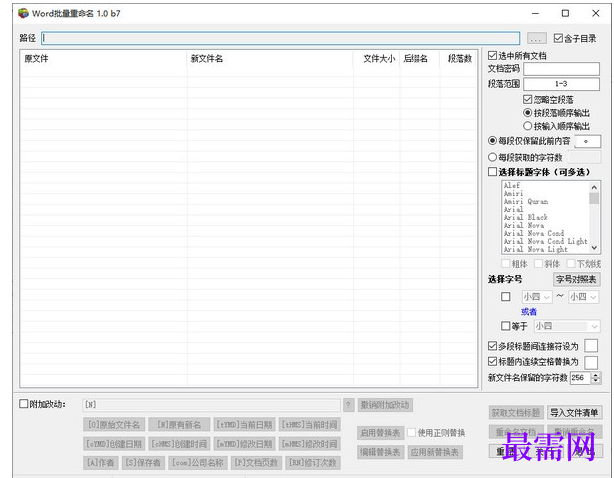Click the font list scrollbar thumb
Image resolution: width=614 pixels, height=478 pixels.
pos(594,198)
